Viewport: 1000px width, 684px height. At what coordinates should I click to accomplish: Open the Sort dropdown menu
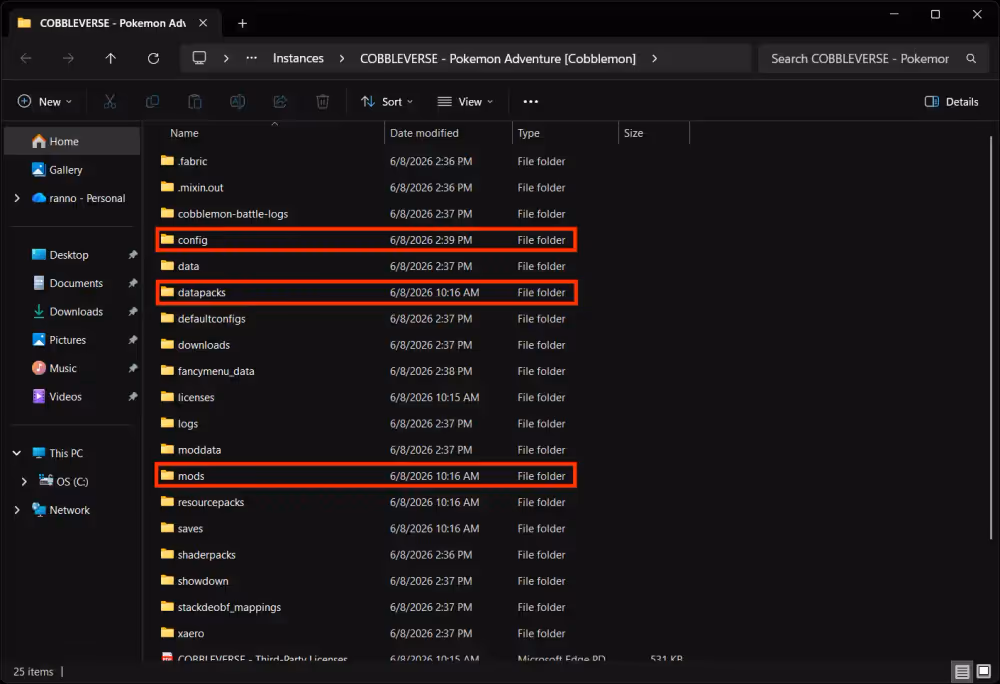tap(387, 101)
